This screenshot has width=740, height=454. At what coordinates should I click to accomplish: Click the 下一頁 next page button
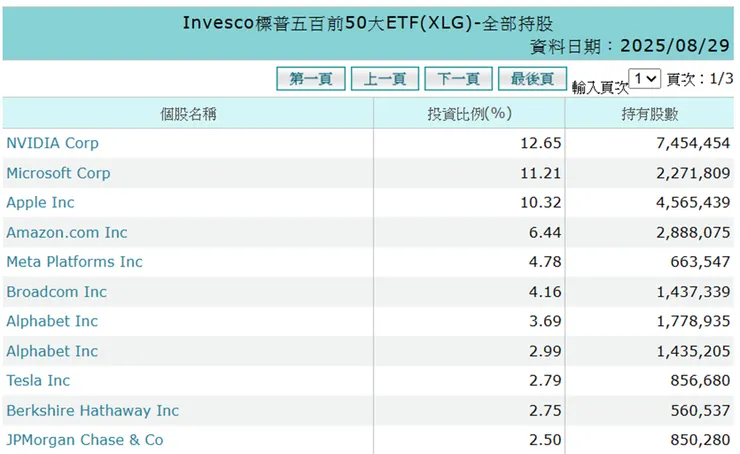click(x=458, y=78)
